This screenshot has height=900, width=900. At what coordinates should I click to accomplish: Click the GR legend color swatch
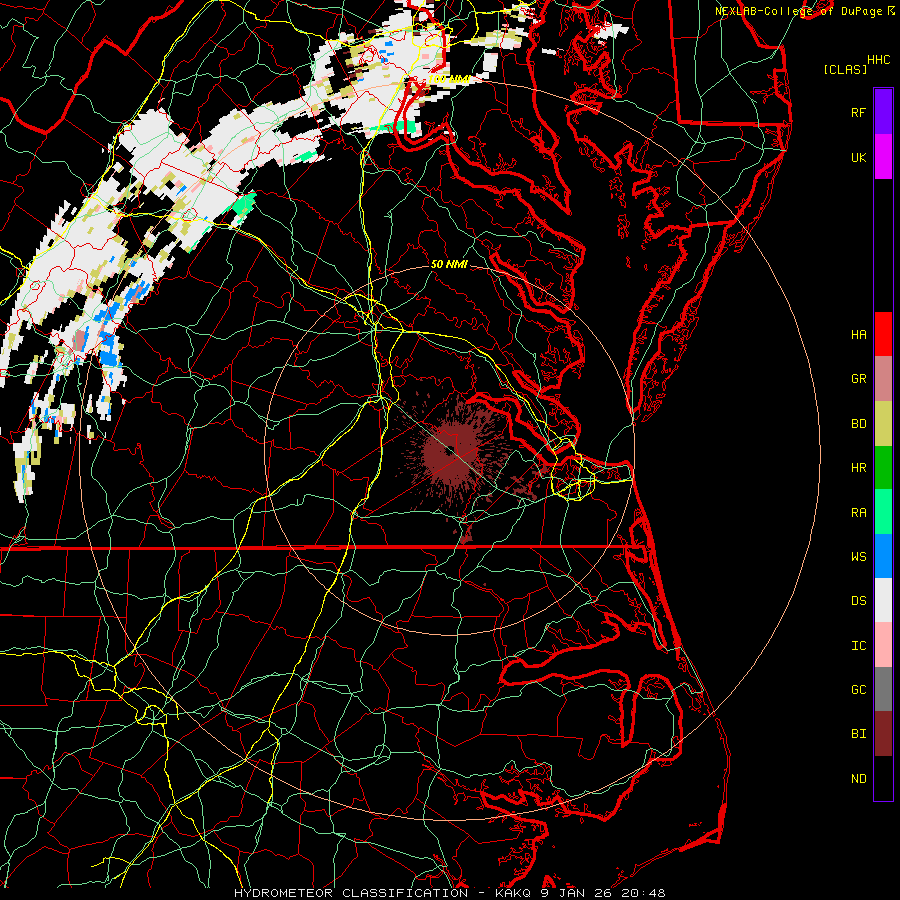(883, 379)
